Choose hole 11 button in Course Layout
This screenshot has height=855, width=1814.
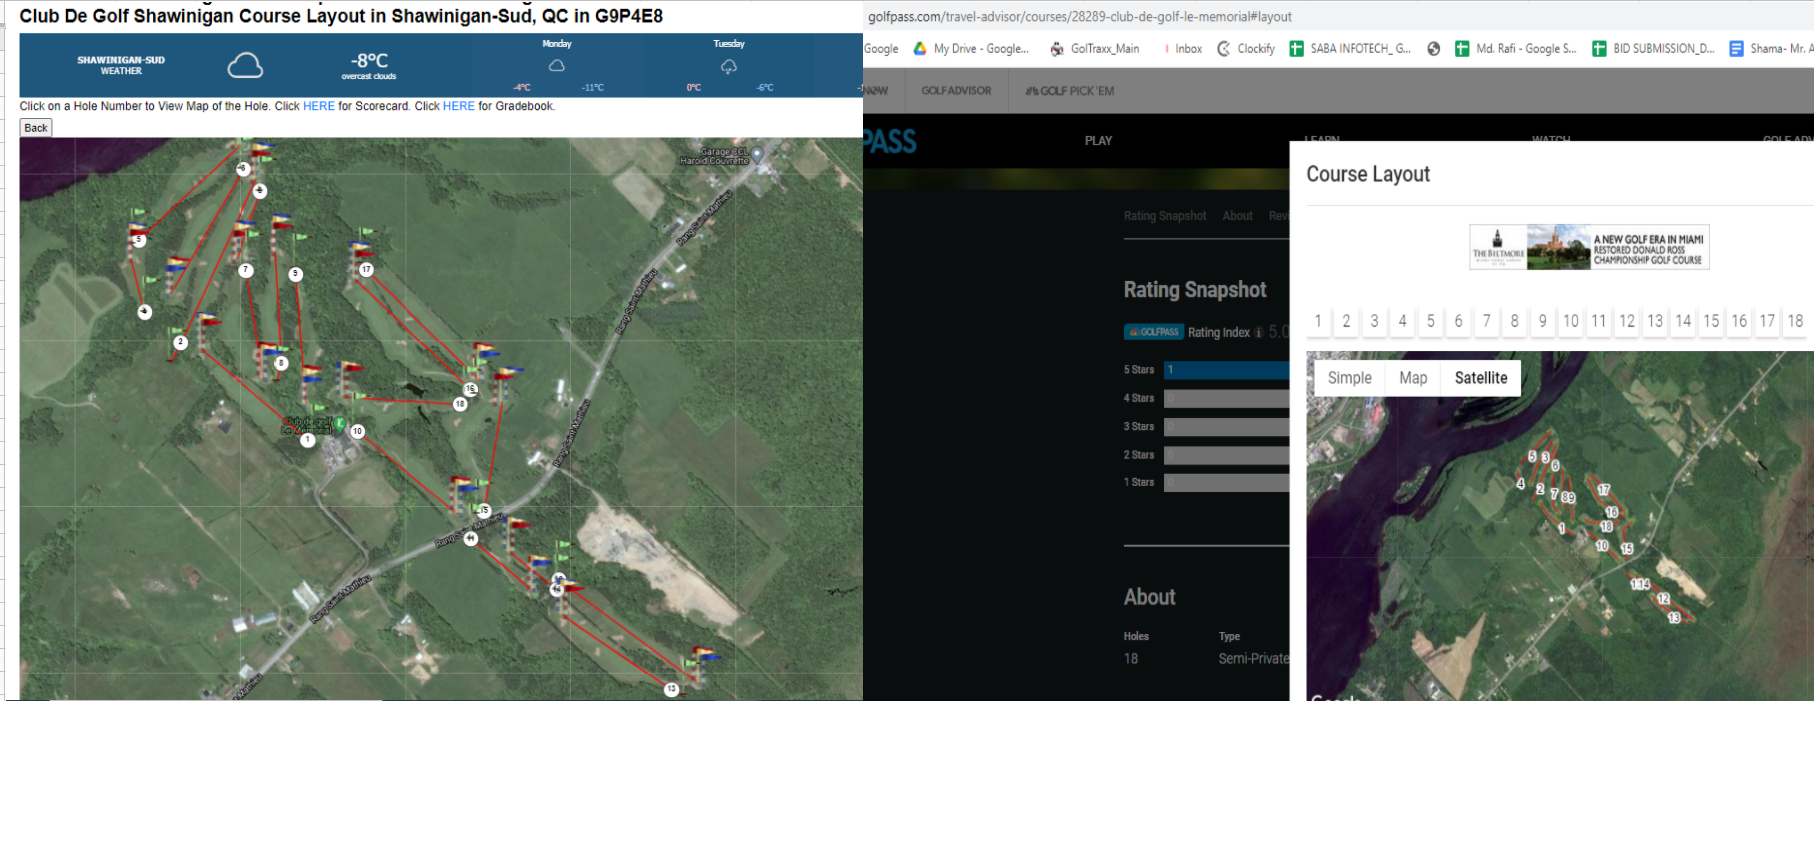click(x=1599, y=321)
